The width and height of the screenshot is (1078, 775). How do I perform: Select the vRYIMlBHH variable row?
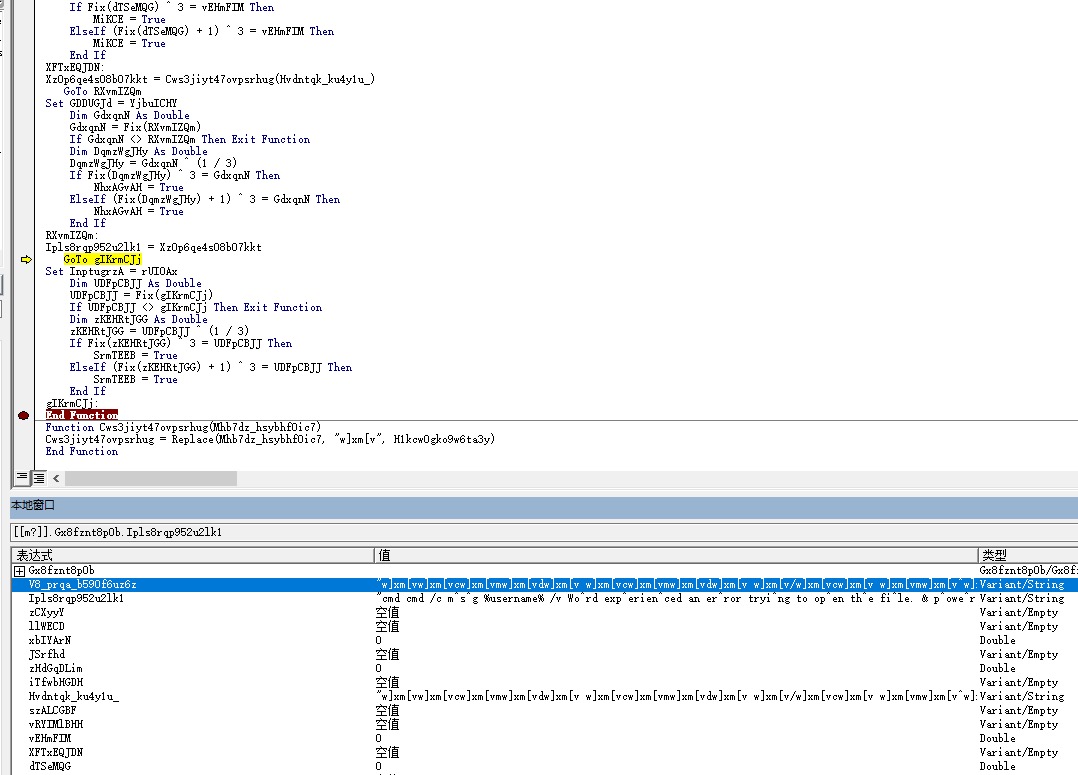(x=544, y=724)
